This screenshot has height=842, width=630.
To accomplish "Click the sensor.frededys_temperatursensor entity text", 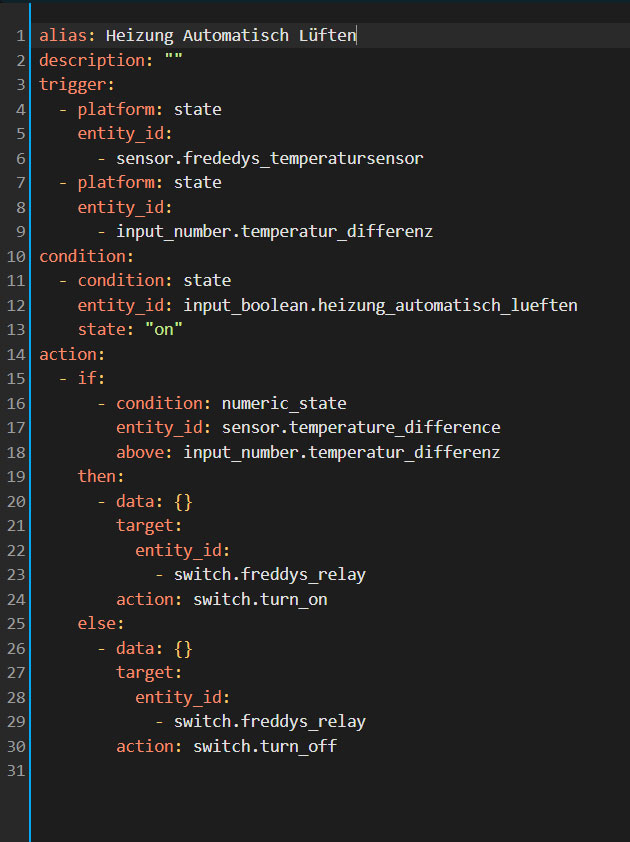I will click(269, 158).
